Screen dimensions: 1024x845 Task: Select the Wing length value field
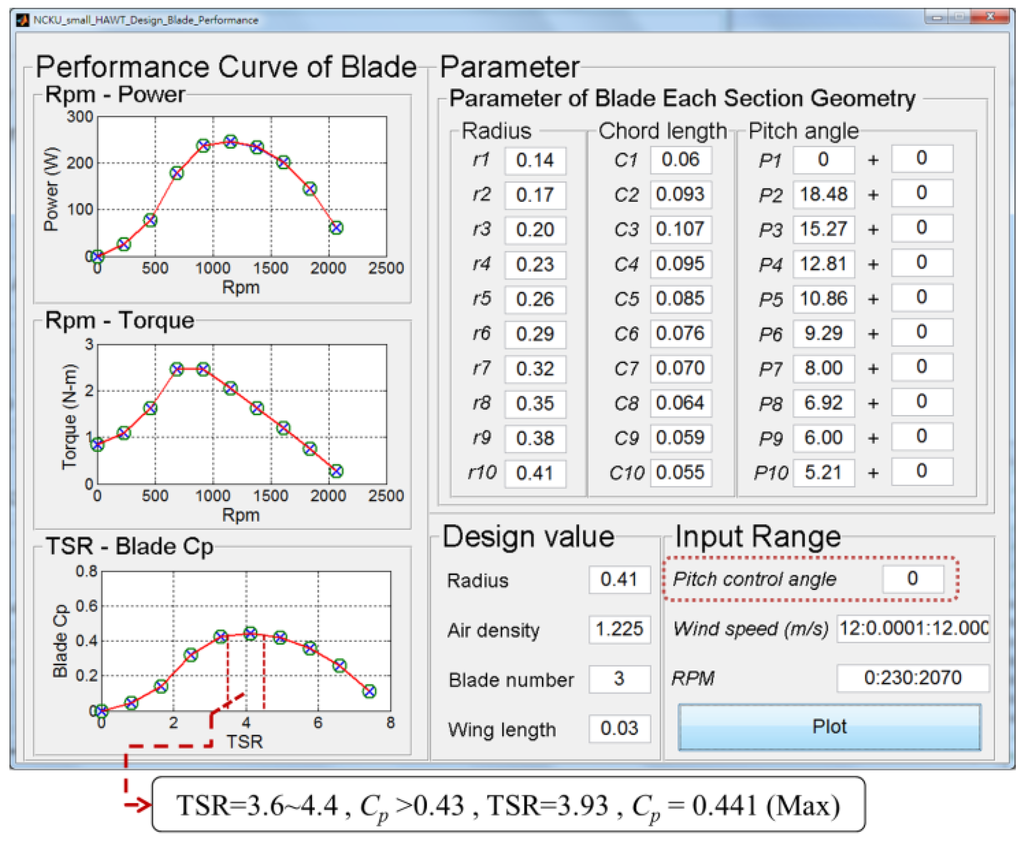(619, 729)
